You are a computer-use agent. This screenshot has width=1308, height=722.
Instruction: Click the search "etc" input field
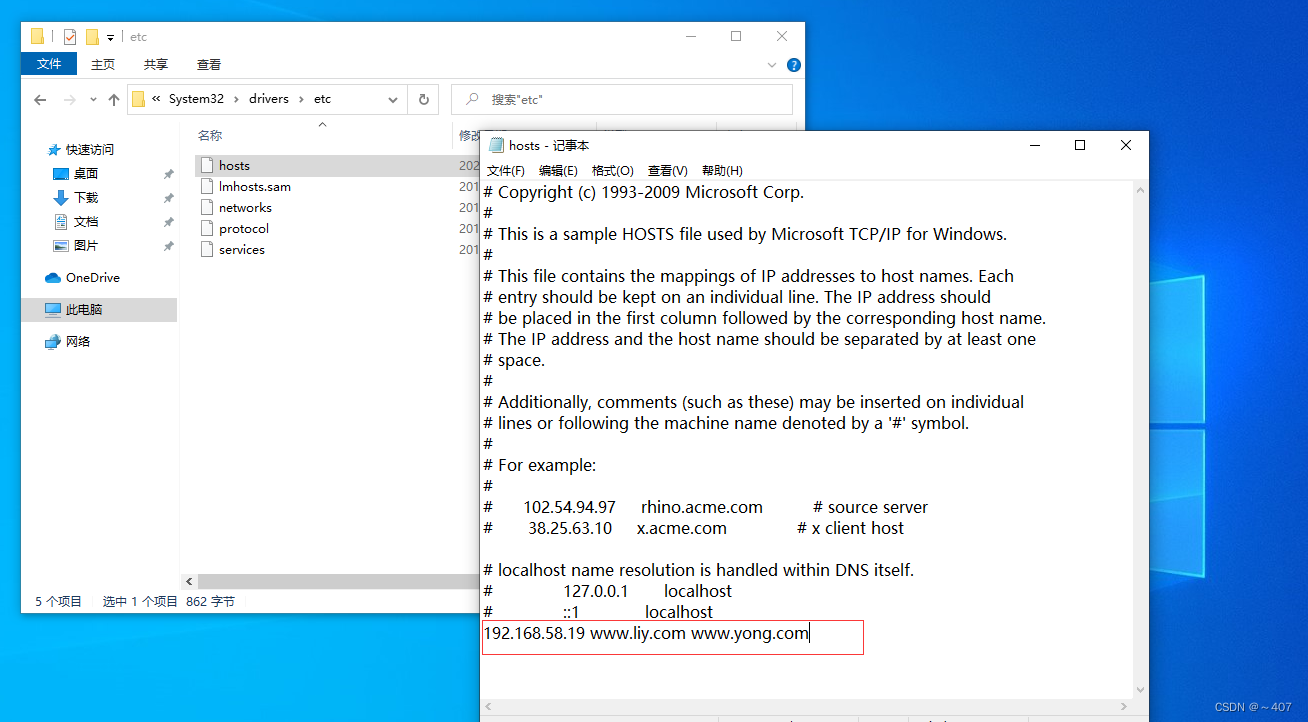pyautogui.click(x=622, y=100)
